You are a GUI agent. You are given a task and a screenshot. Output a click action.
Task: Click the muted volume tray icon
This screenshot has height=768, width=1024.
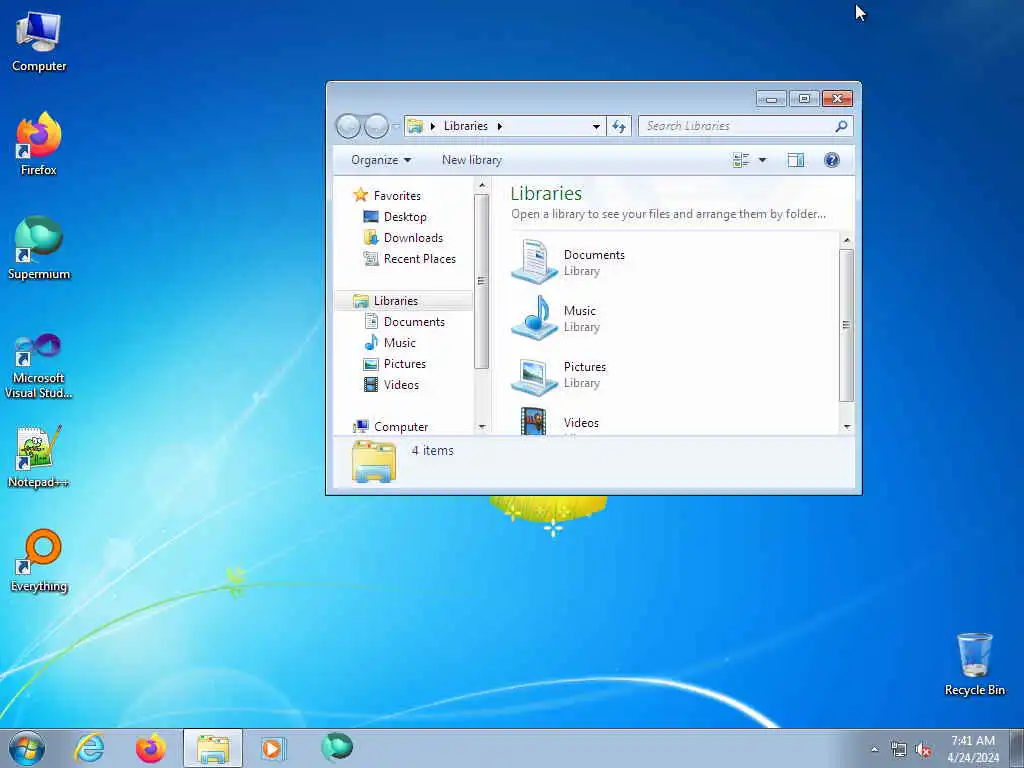923,750
